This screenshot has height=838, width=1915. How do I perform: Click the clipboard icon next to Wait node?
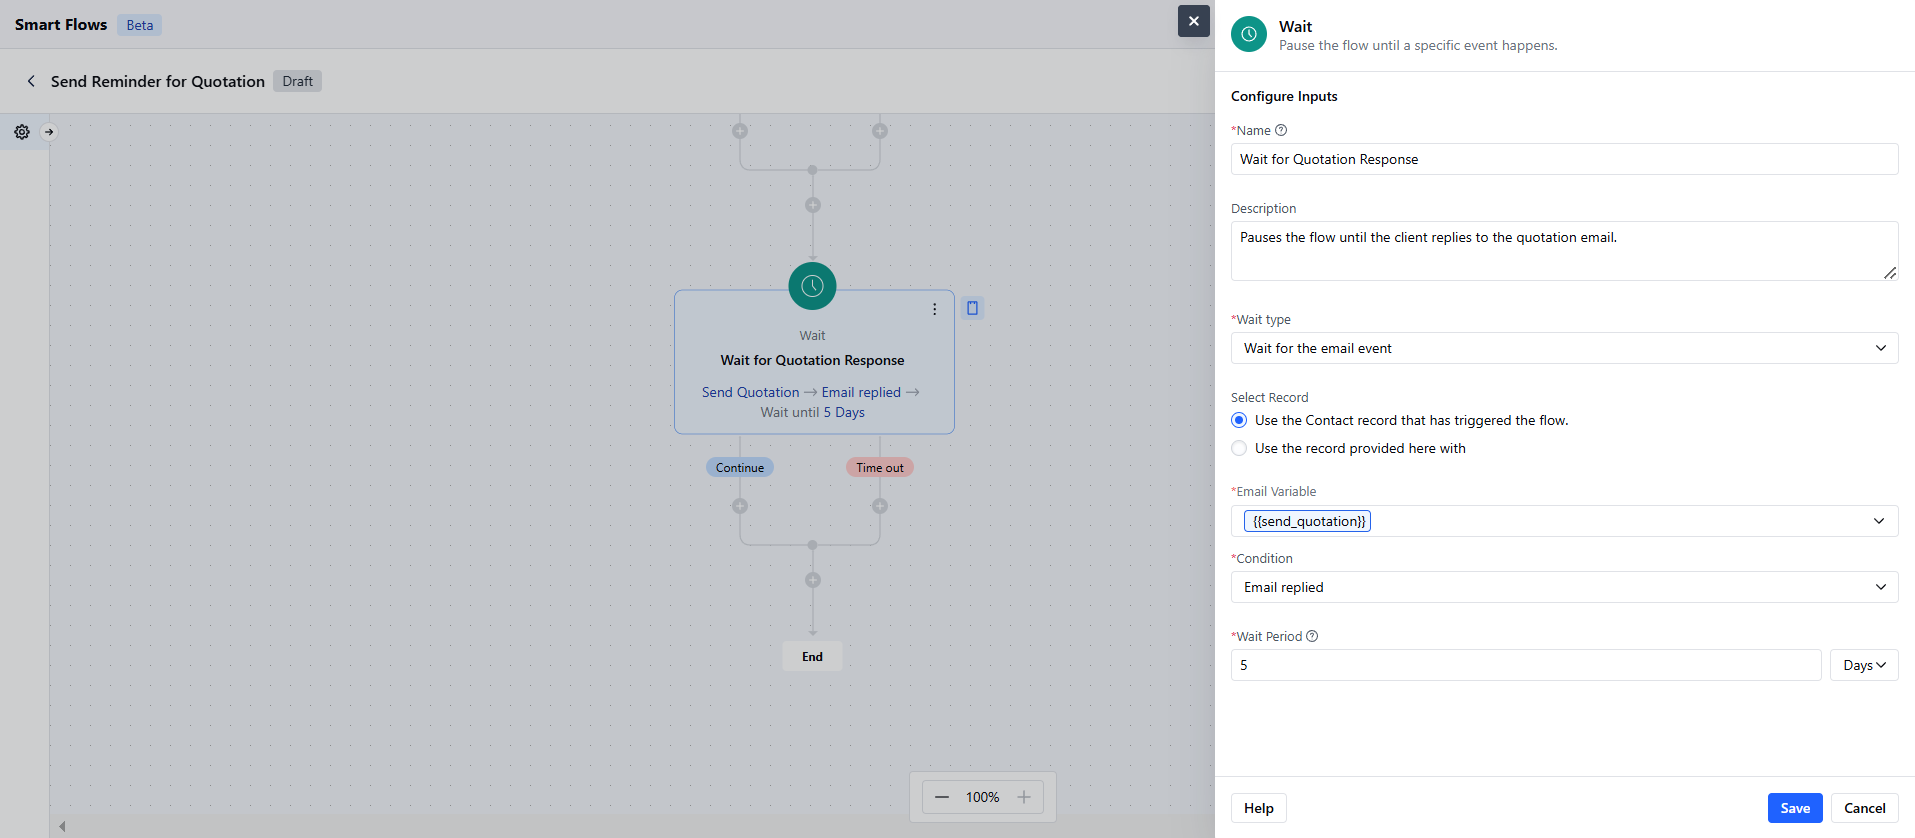click(x=972, y=308)
